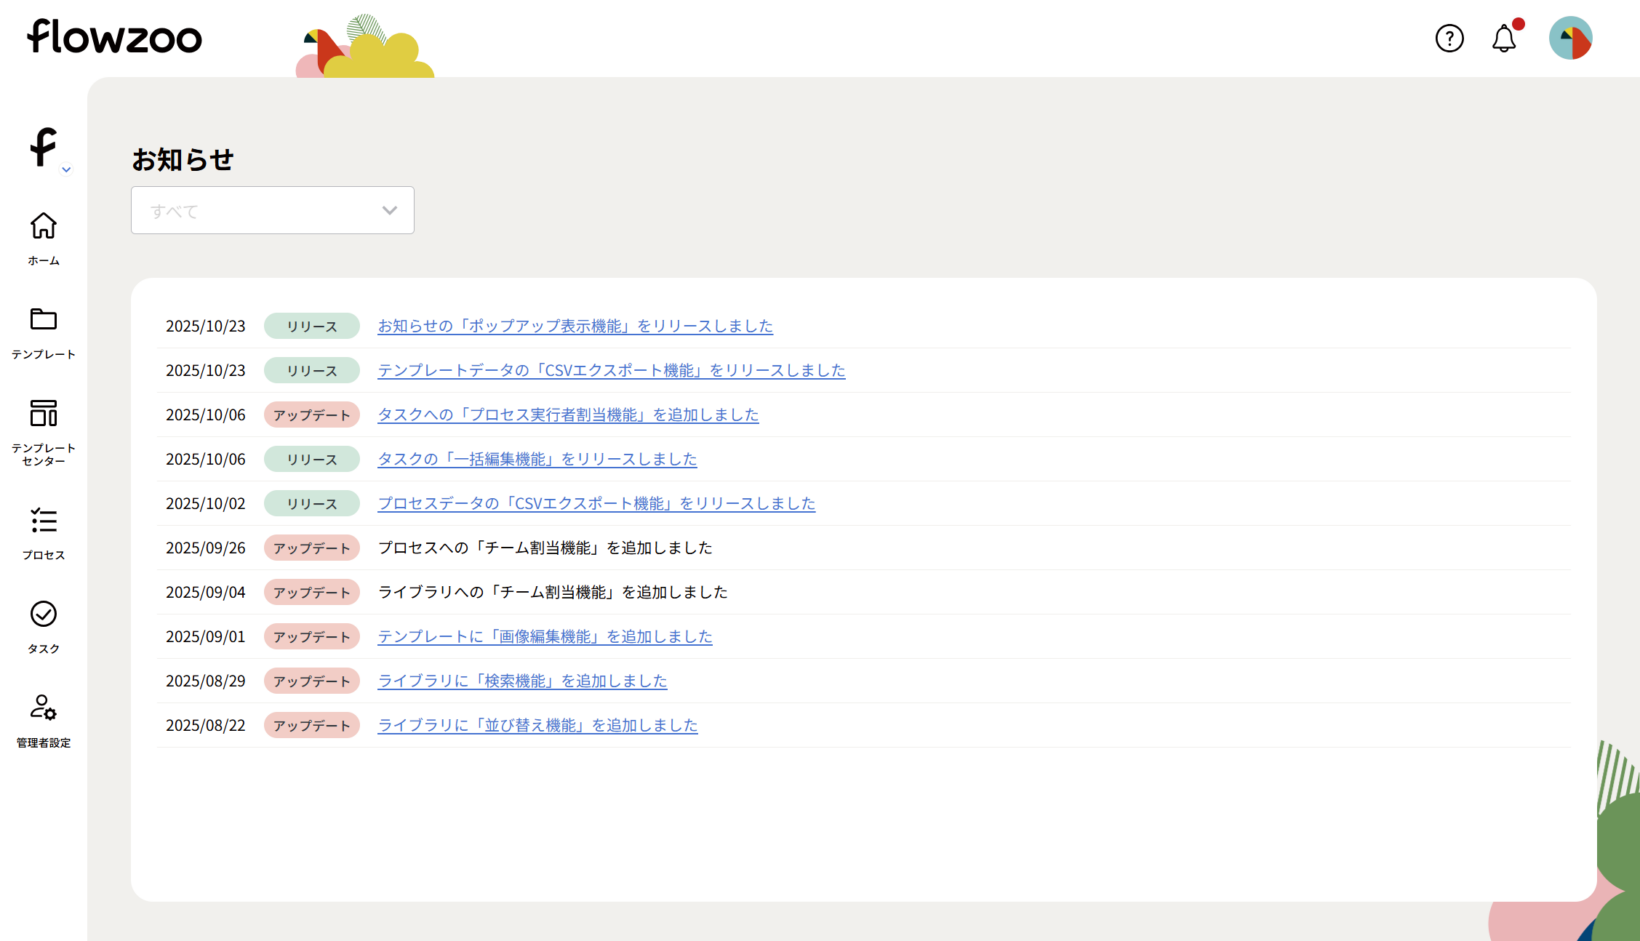Open the help question mark icon
This screenshot has width=1640, height=941.
1449,38
